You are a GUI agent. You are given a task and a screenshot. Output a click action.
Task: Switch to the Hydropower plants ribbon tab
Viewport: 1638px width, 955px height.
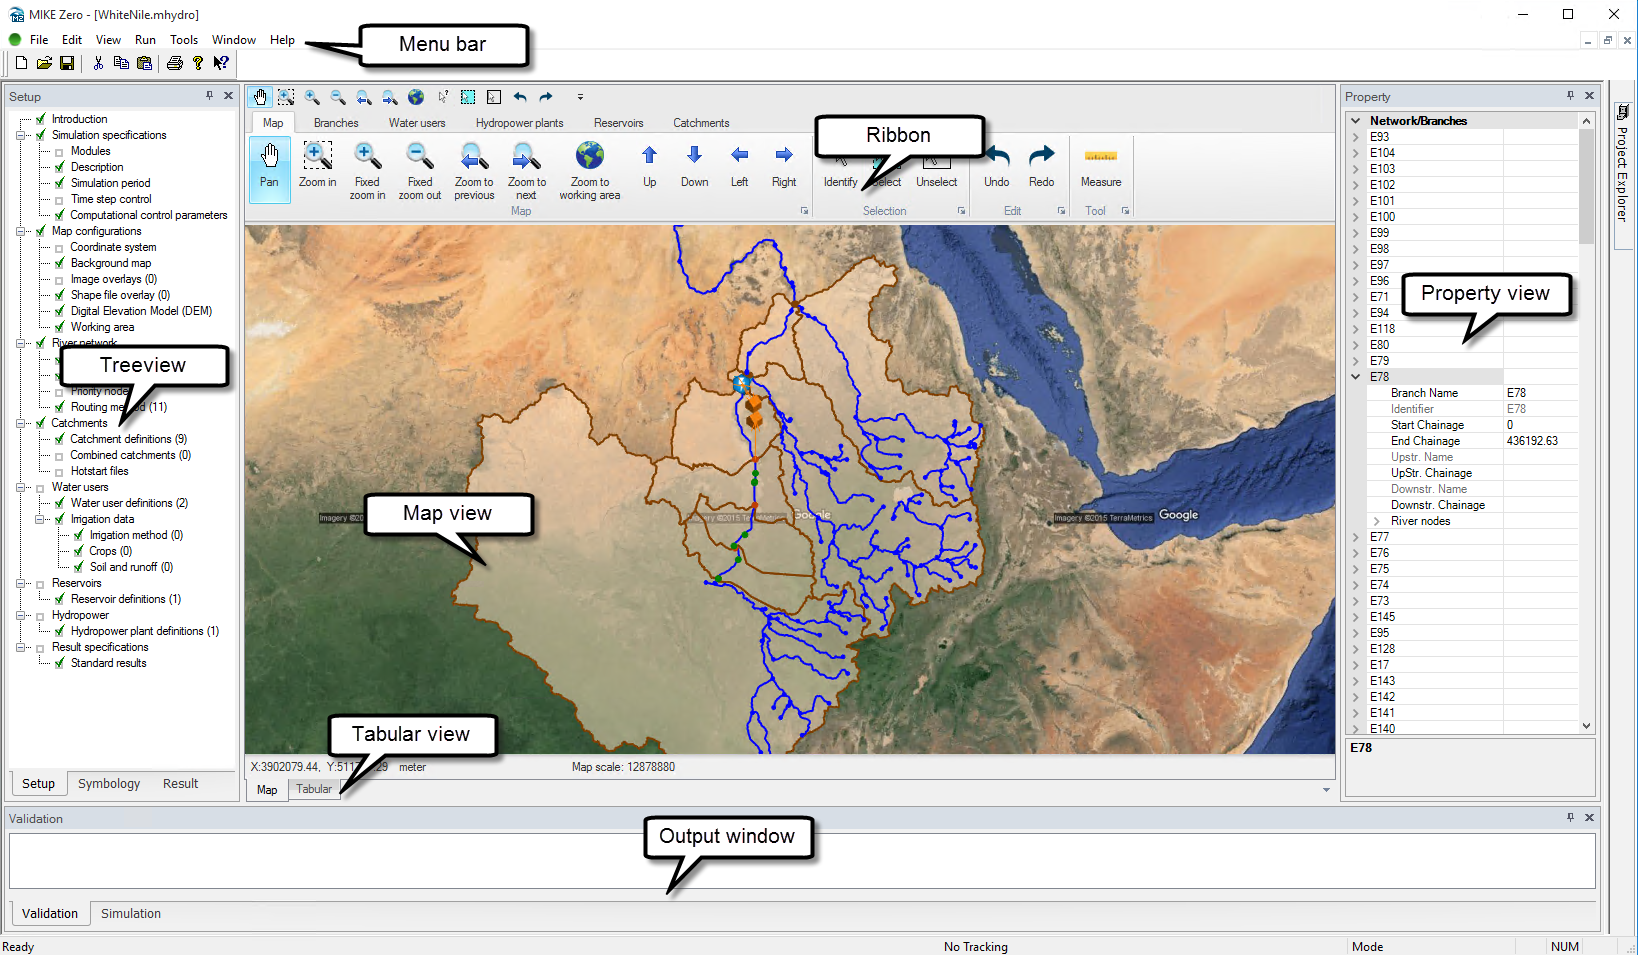click(519, 123)
